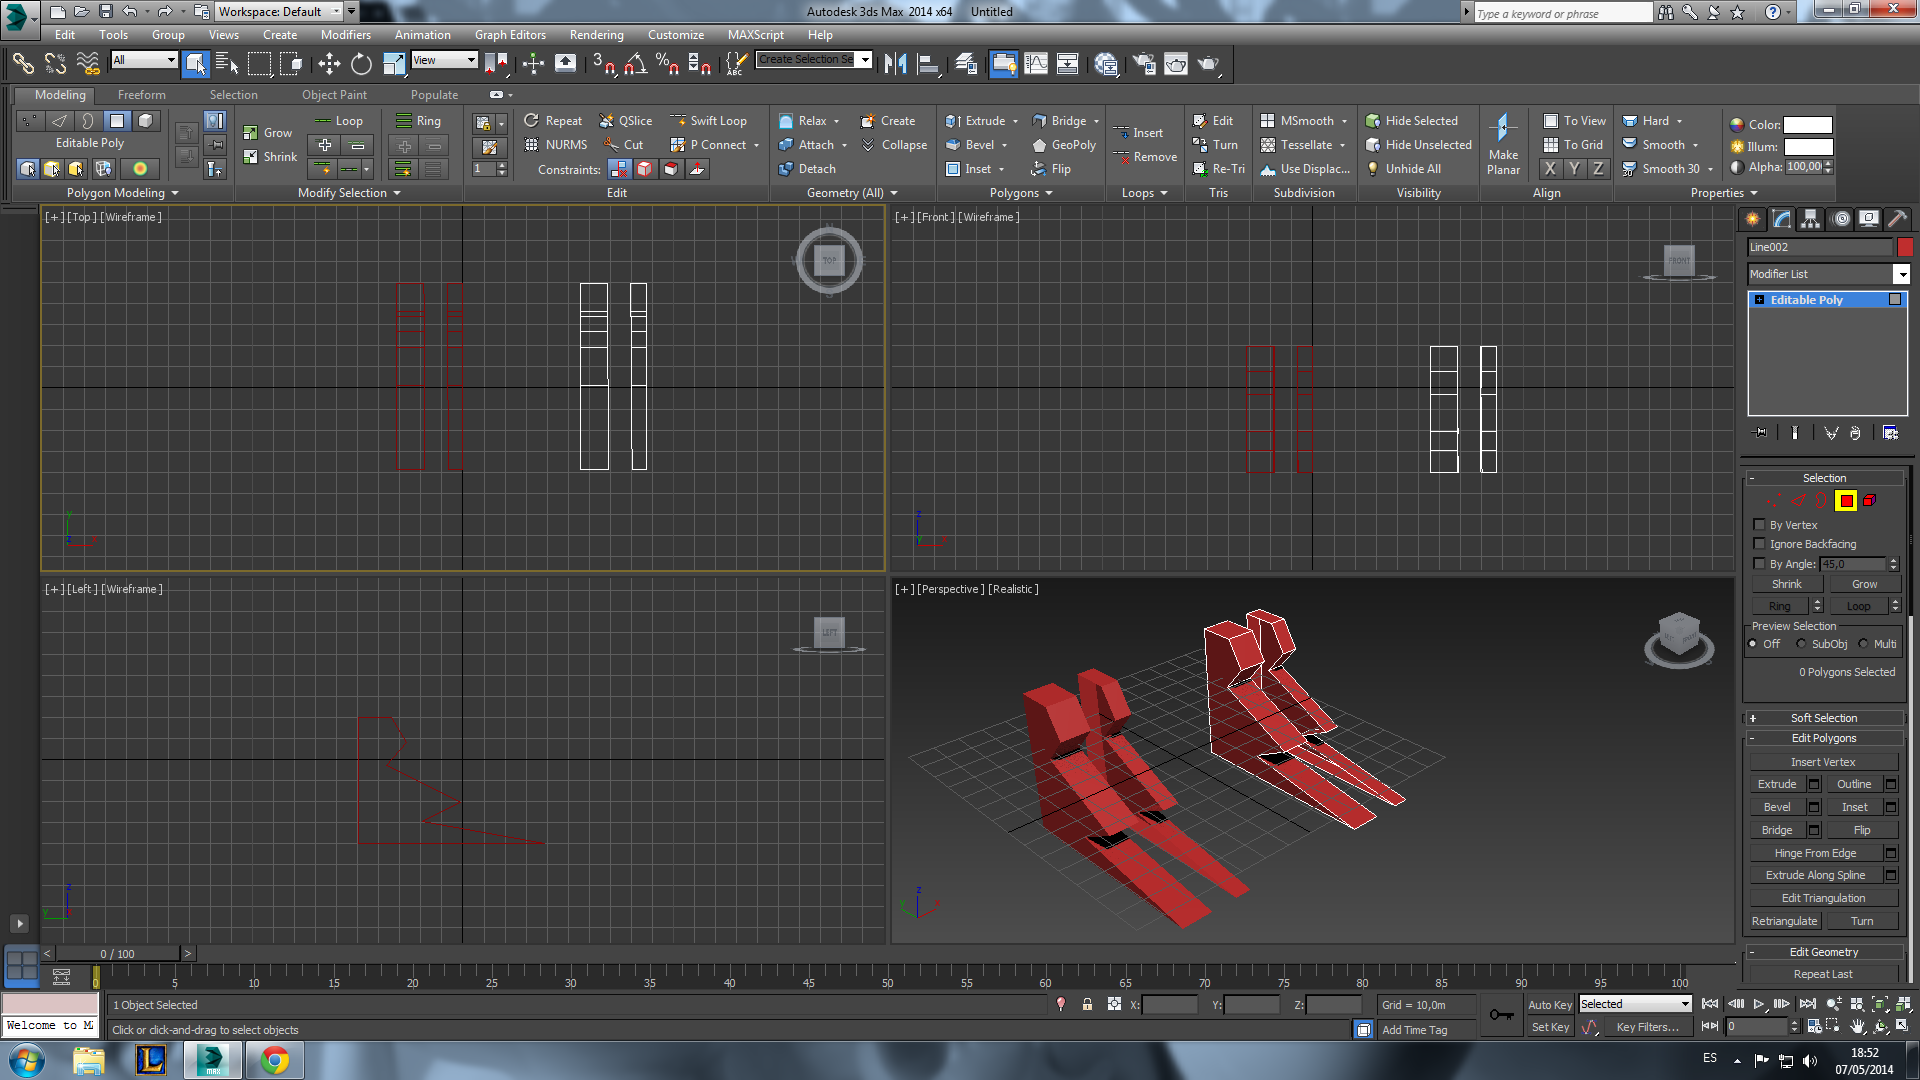1920x1080 pixels.
Task: Click the Render Production teapot icon
Action: pyautogui.click(x=1209, y=64)
